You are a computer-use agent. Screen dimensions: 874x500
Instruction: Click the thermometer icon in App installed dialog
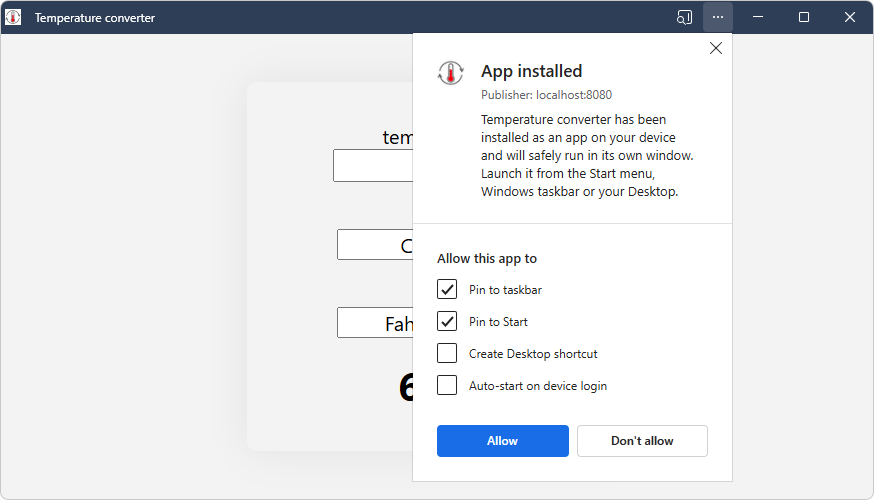450,73
